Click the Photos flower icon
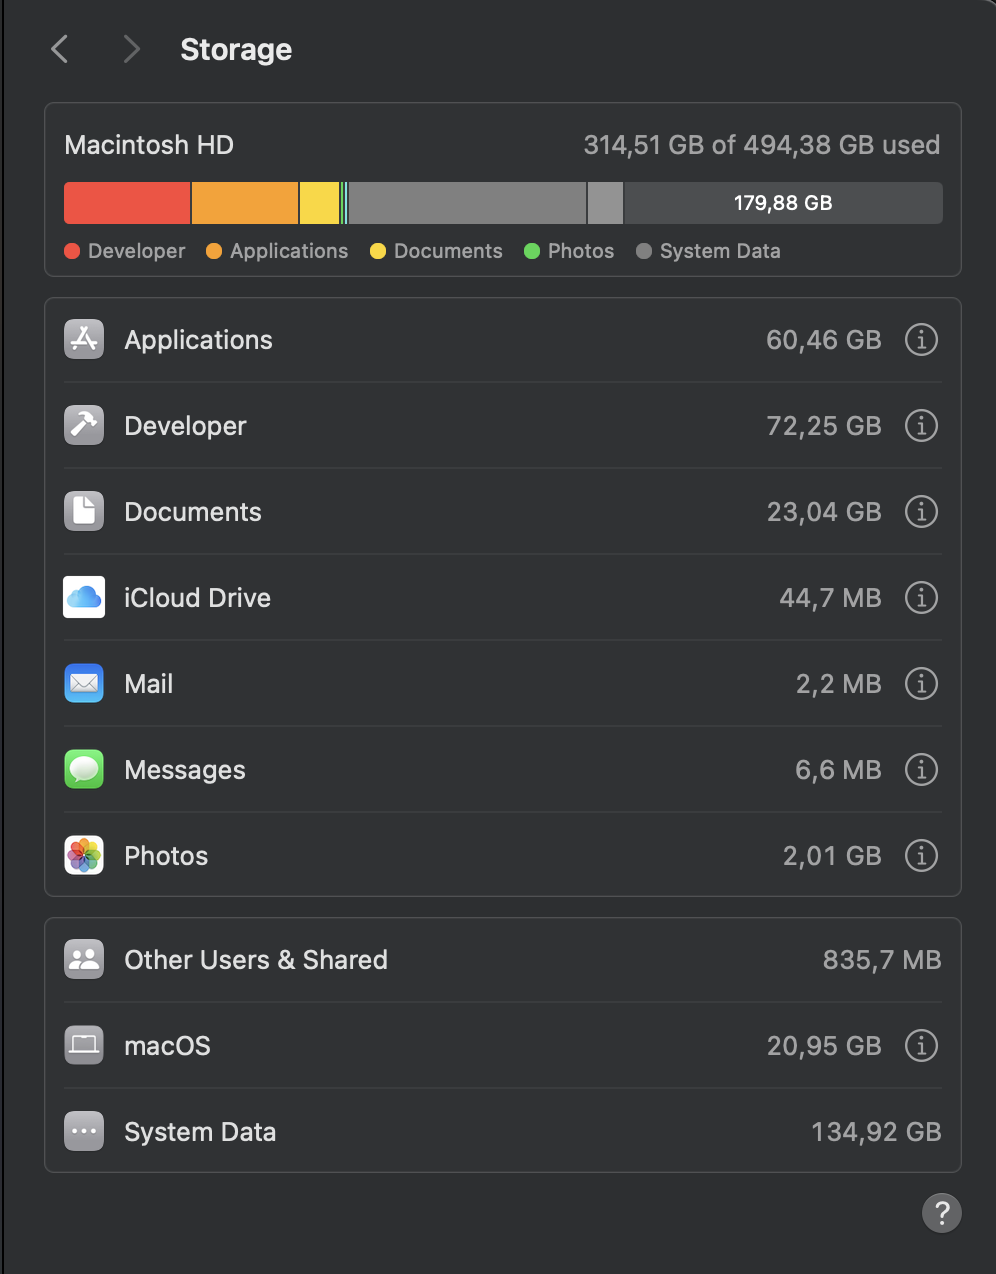This screenshot has height=1274, width=996. [x=84, y=856]
